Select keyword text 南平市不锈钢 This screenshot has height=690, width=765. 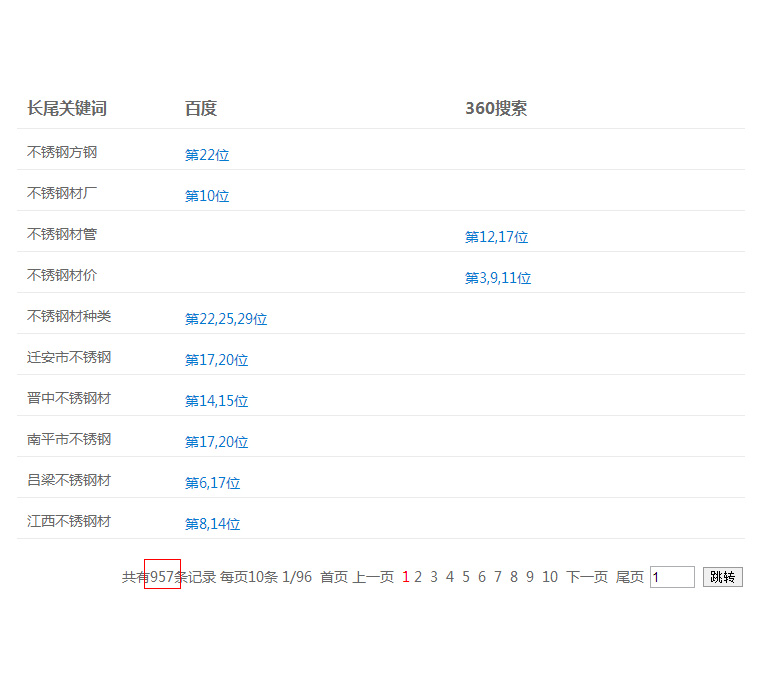click(x=69, y=439)
